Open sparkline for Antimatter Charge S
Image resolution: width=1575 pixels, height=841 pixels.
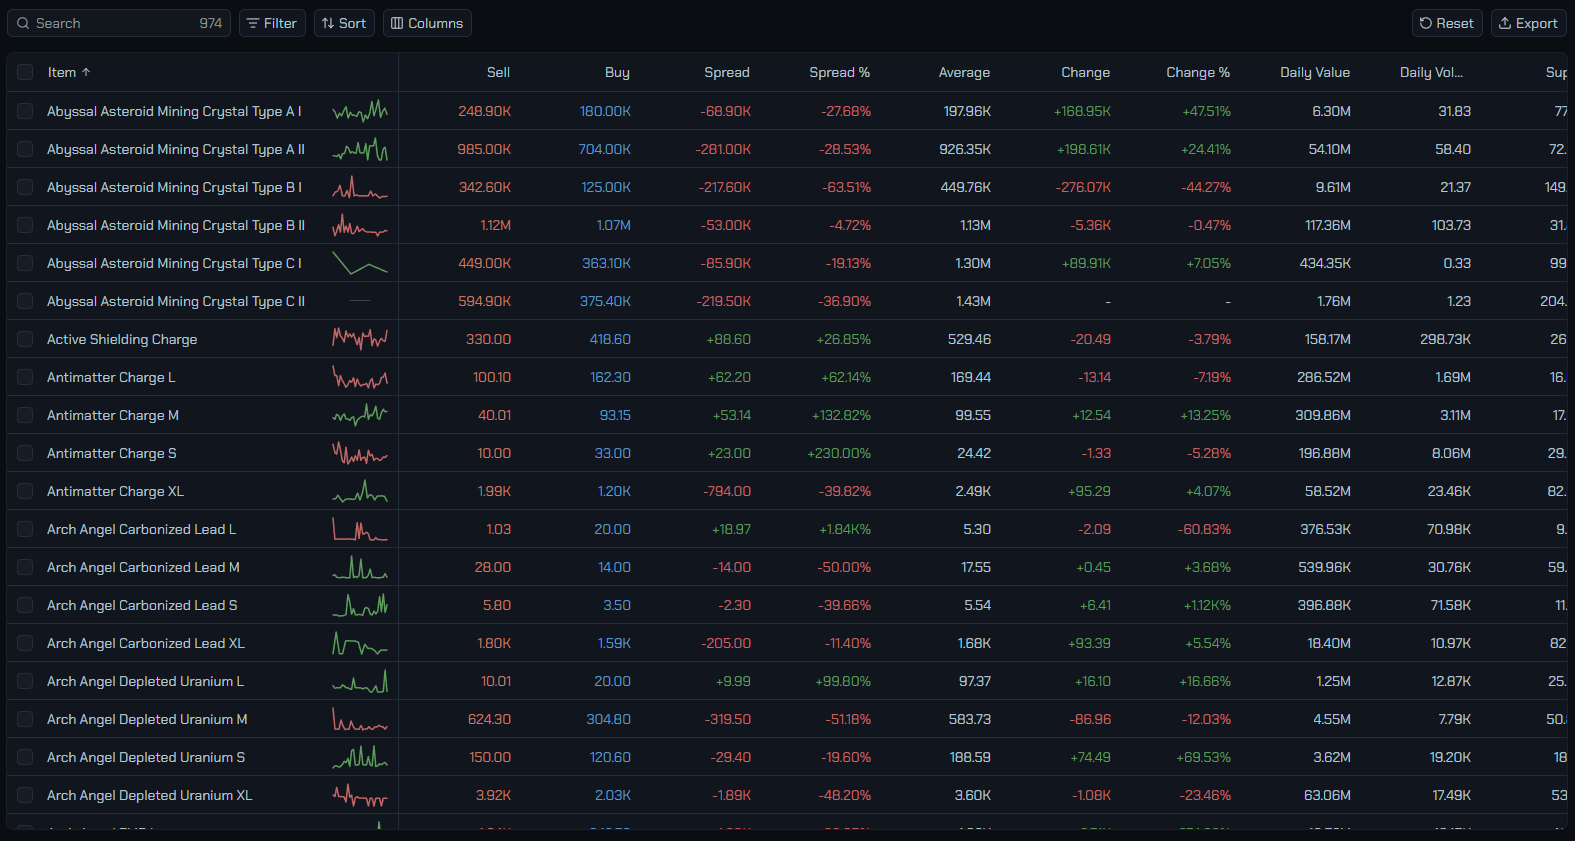360,453
